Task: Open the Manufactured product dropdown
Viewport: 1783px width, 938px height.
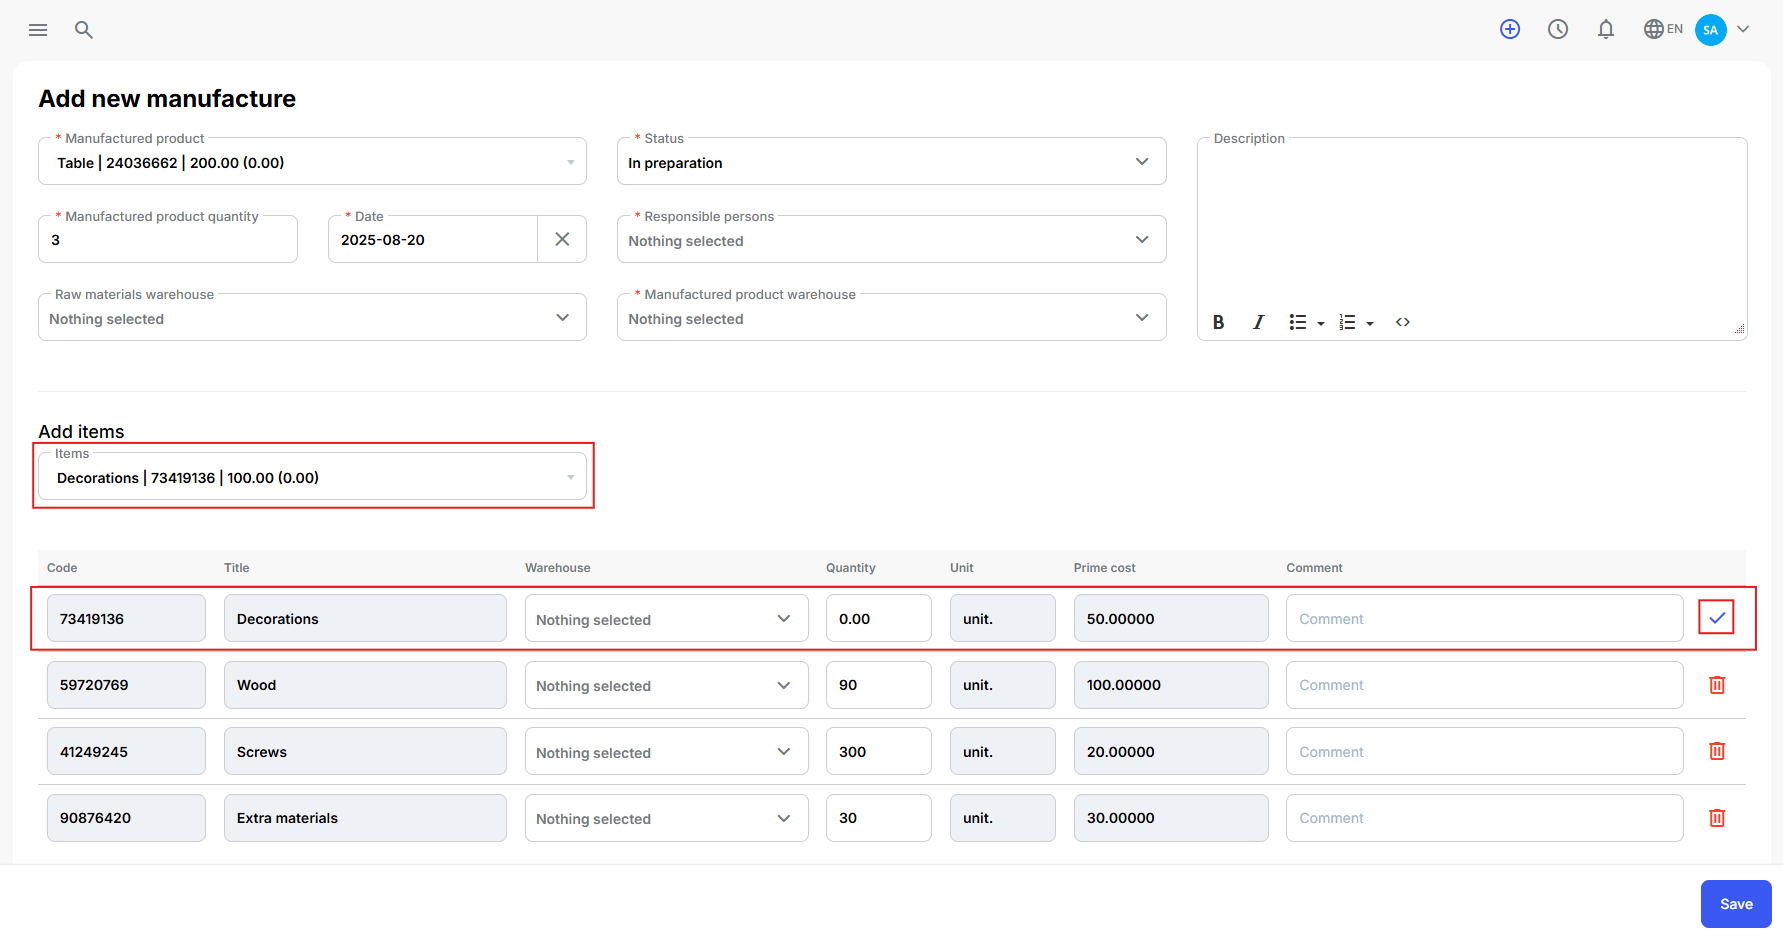Action: click(312, 162)
